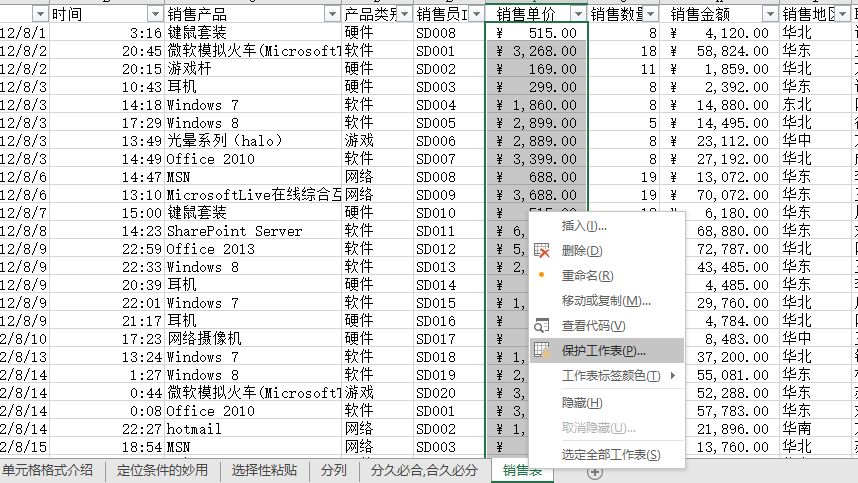Click the protect sheet icon beside 保护工作表

[x=542, y=351]
